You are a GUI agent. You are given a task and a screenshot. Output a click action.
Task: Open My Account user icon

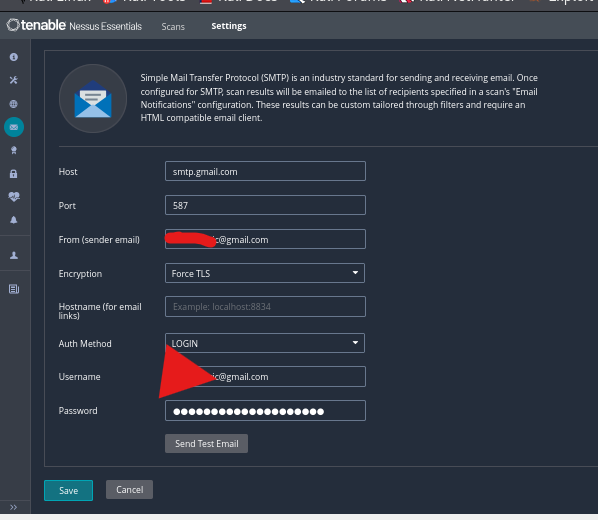pos(14,255)
